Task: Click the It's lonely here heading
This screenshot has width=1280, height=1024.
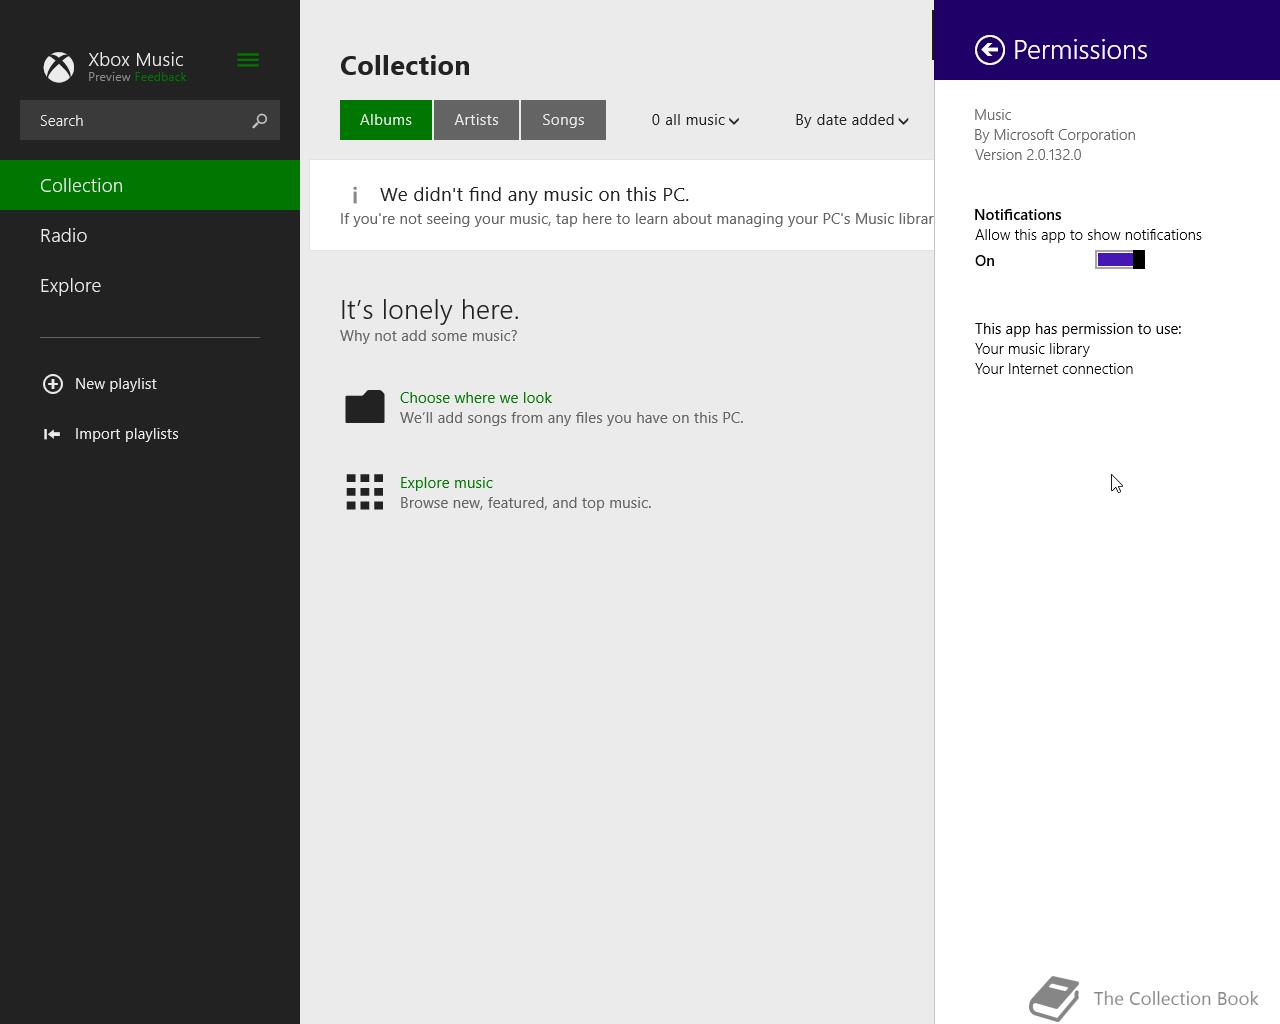Action: [430, 310]
